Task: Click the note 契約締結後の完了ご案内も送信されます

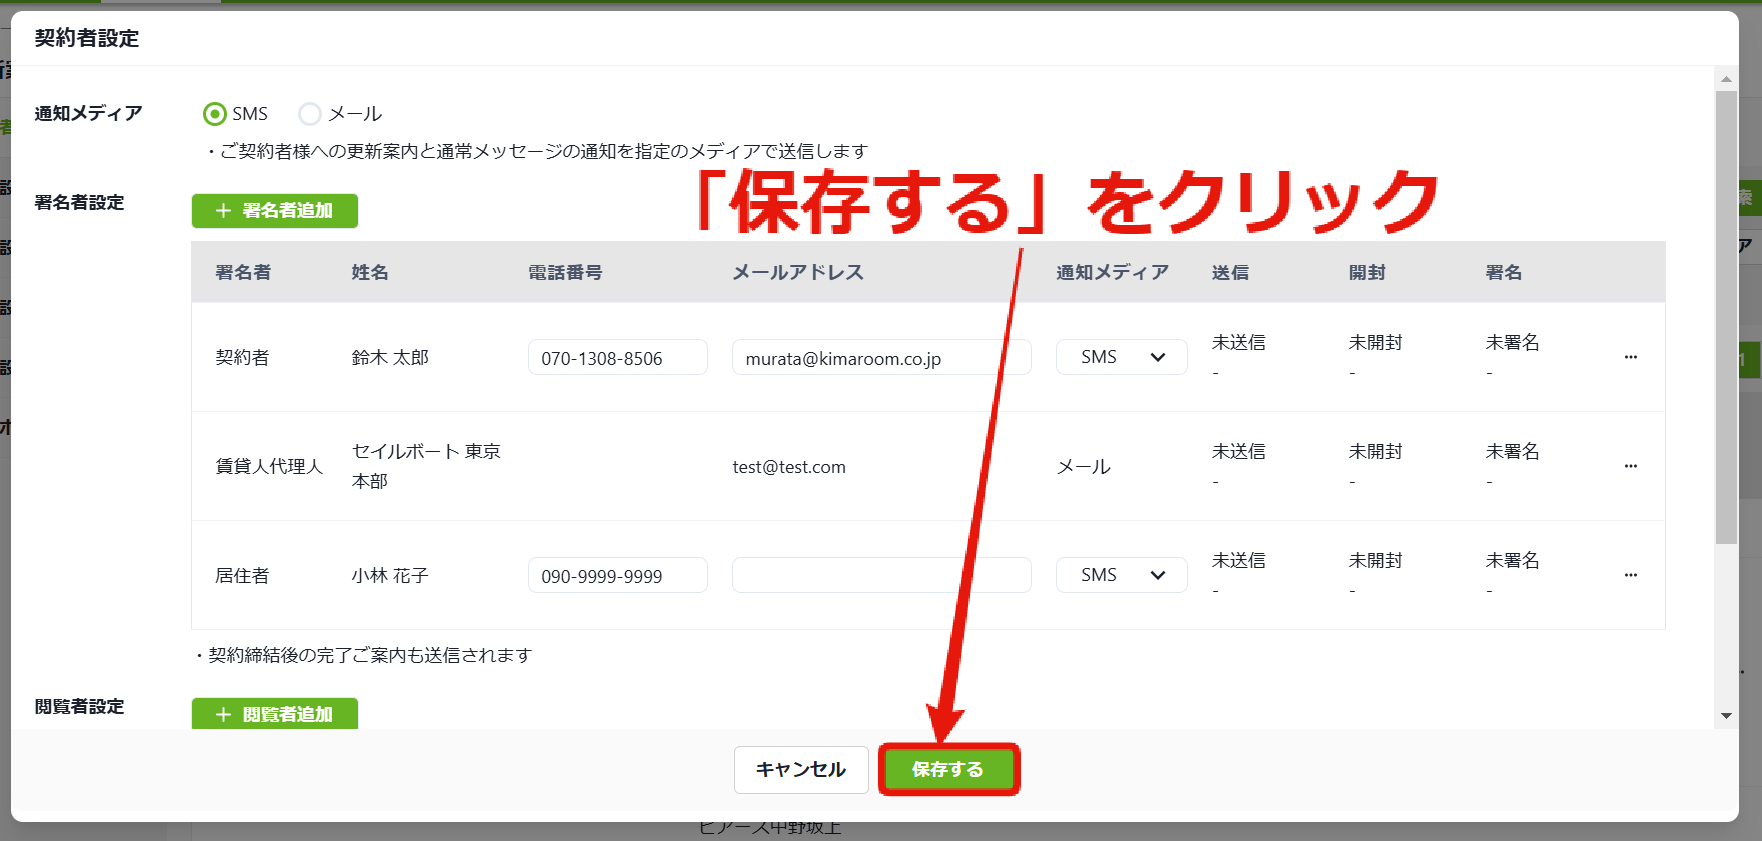Action: [365, 655]
